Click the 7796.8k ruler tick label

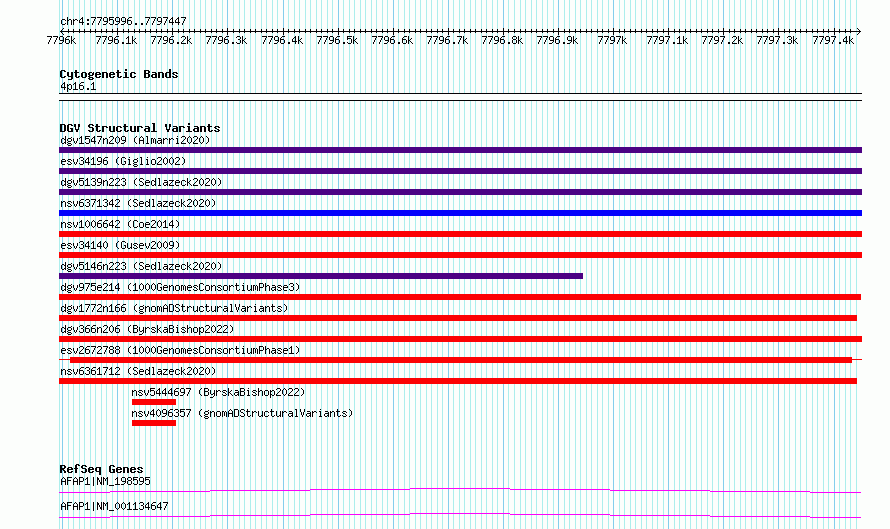click(502, 40)
